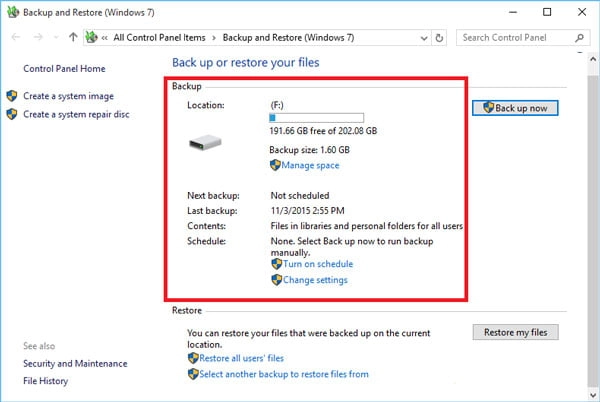600x402 pixels.
Task: Go up one folder level arrow
Action: (x=73, y=38)
